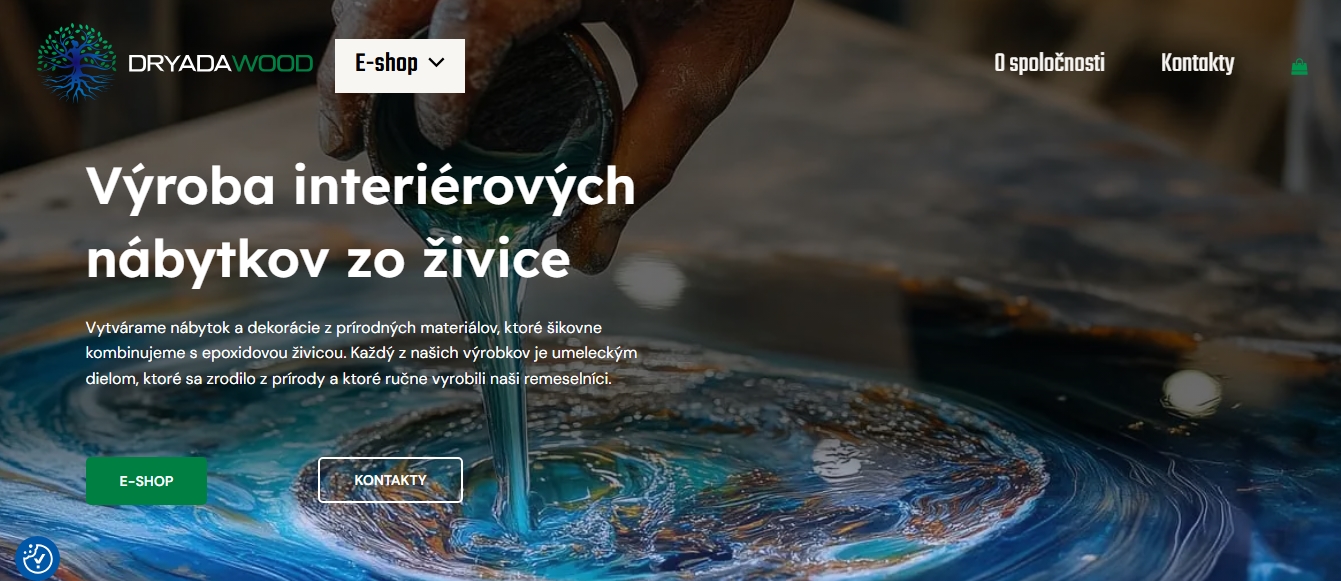Open the green shopping bag cart
This screenshot has width=1341, height=581.
tap(1299, 67)
